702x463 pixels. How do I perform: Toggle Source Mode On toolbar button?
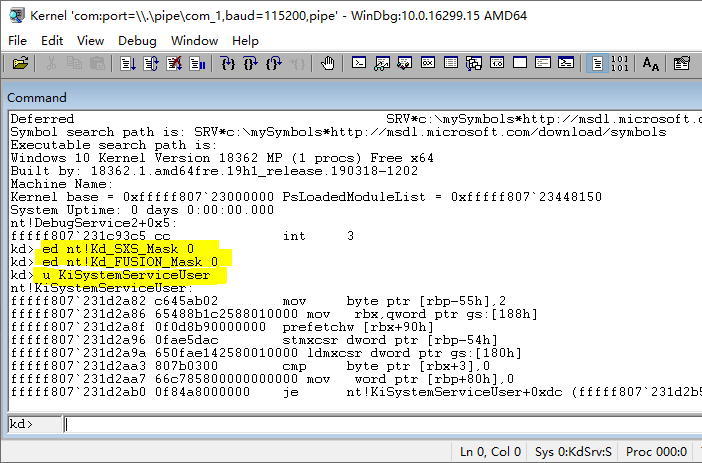[597, 64]
